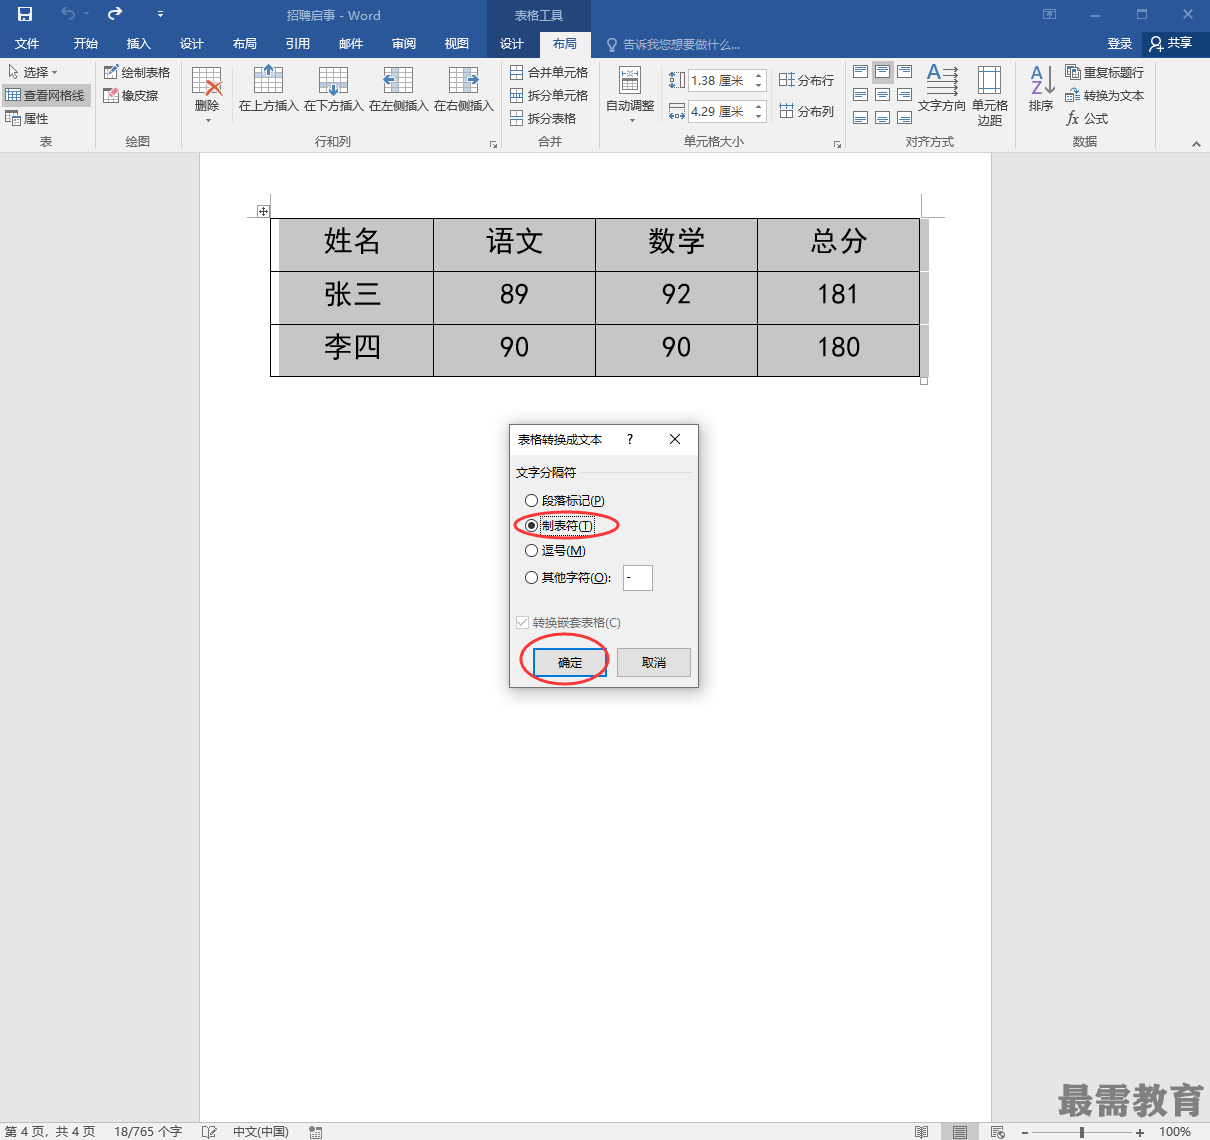Toggle 查看网格线 gridlines
Screen dimensions: 1210x1140
coord(45,95)
